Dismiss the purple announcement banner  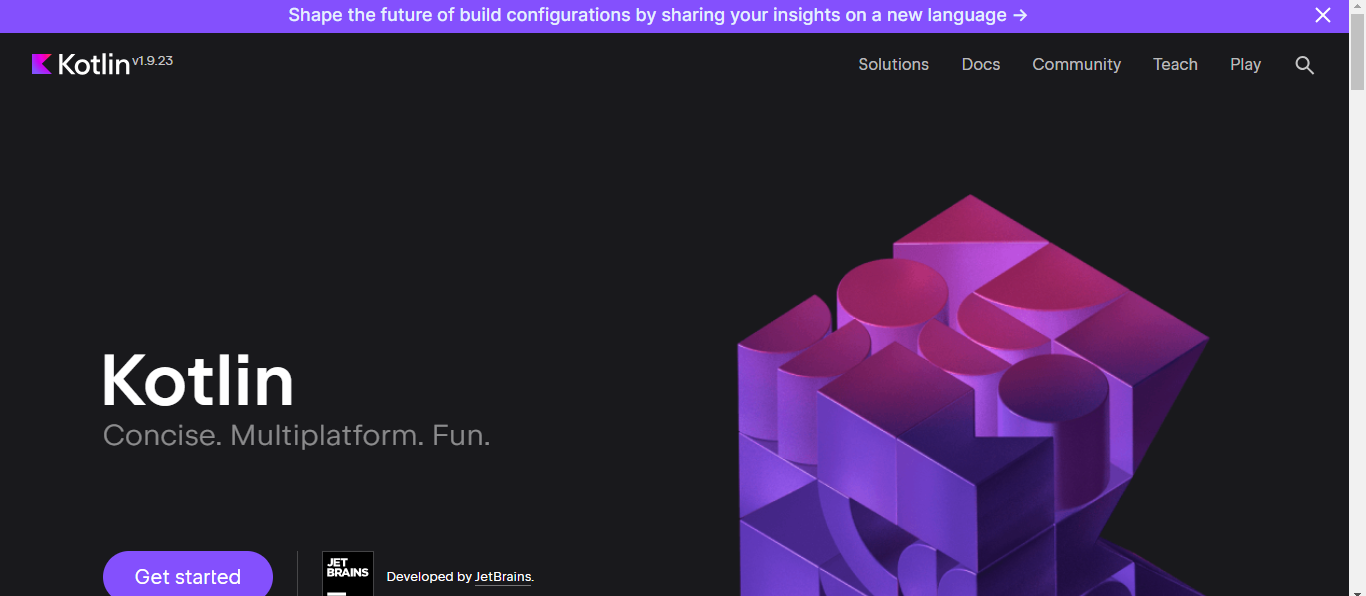point(1322,15)
